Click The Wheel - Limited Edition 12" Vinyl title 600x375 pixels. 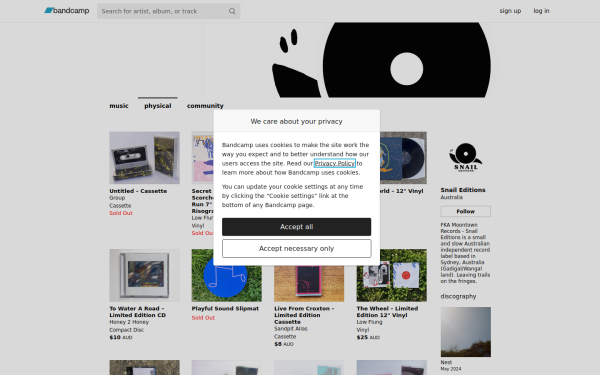point(387,311)
